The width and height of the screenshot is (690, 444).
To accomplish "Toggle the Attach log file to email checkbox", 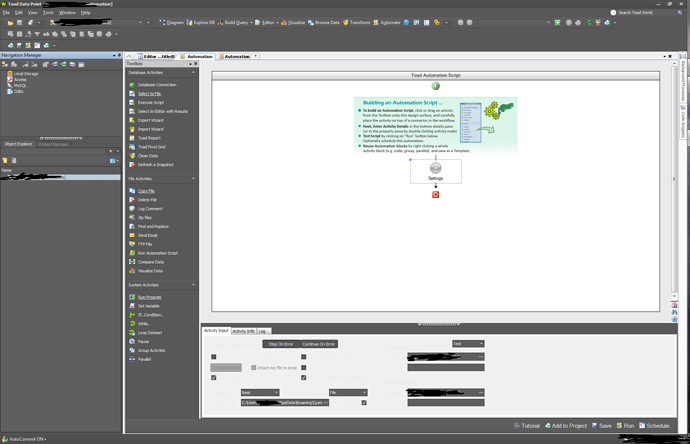I will coord(253,367).
